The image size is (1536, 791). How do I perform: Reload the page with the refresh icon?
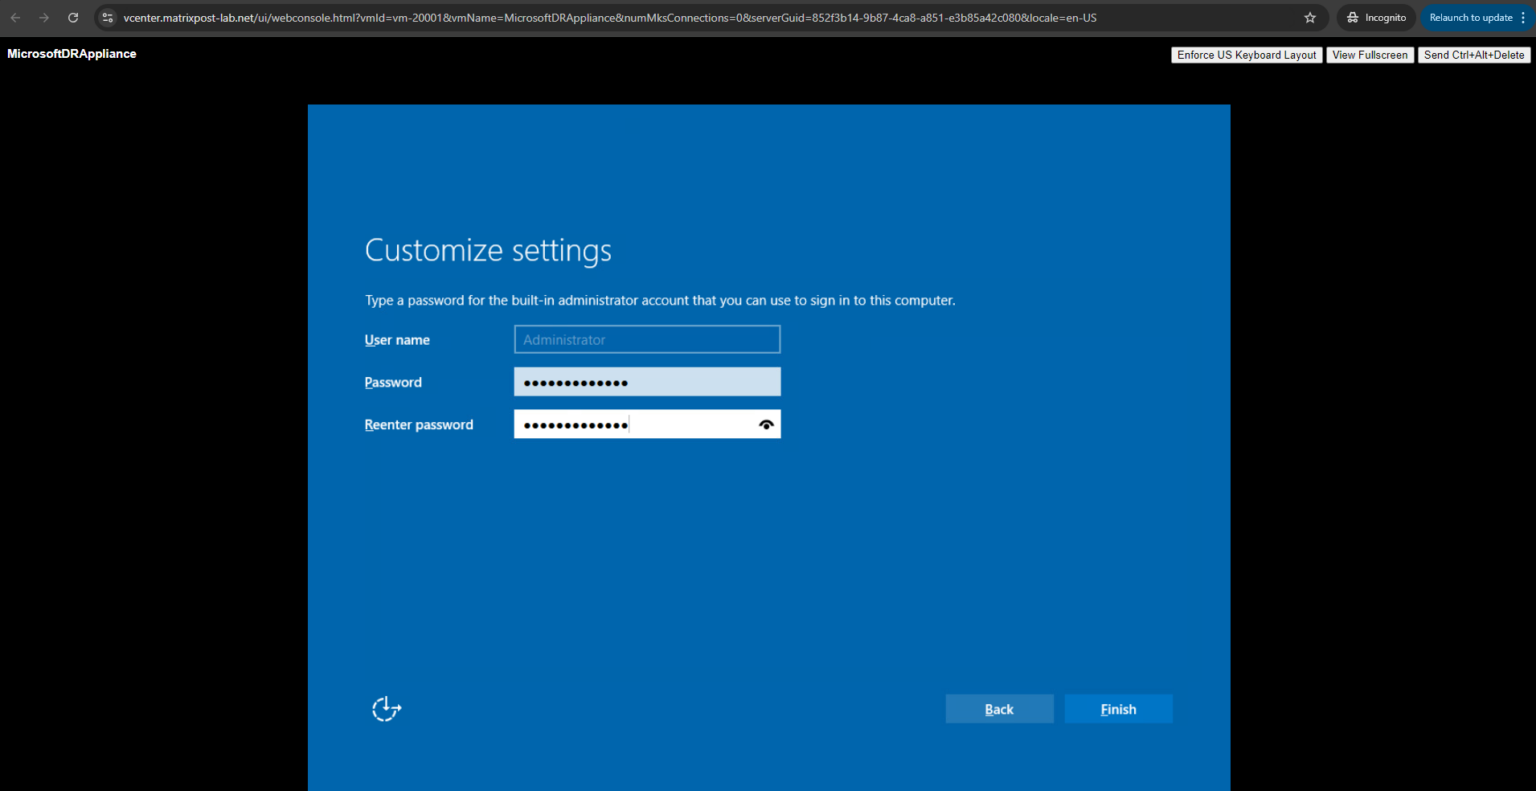[72, 17]
